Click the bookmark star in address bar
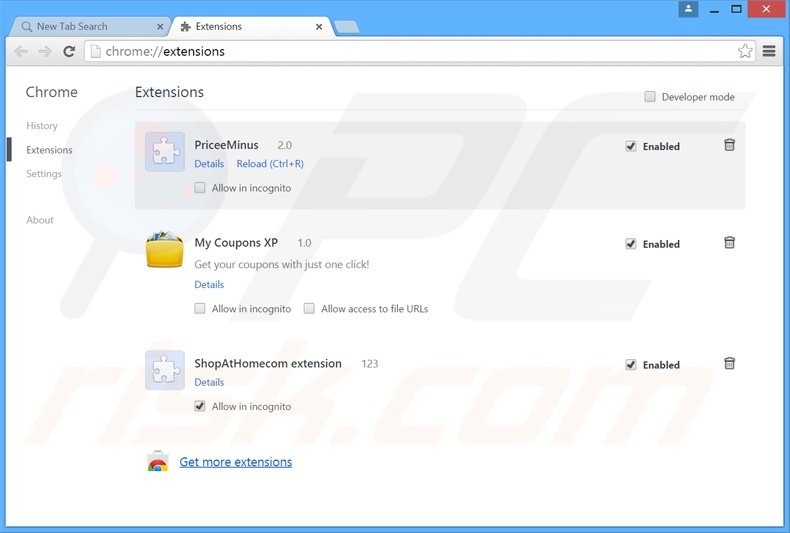 tap(745, 51)
